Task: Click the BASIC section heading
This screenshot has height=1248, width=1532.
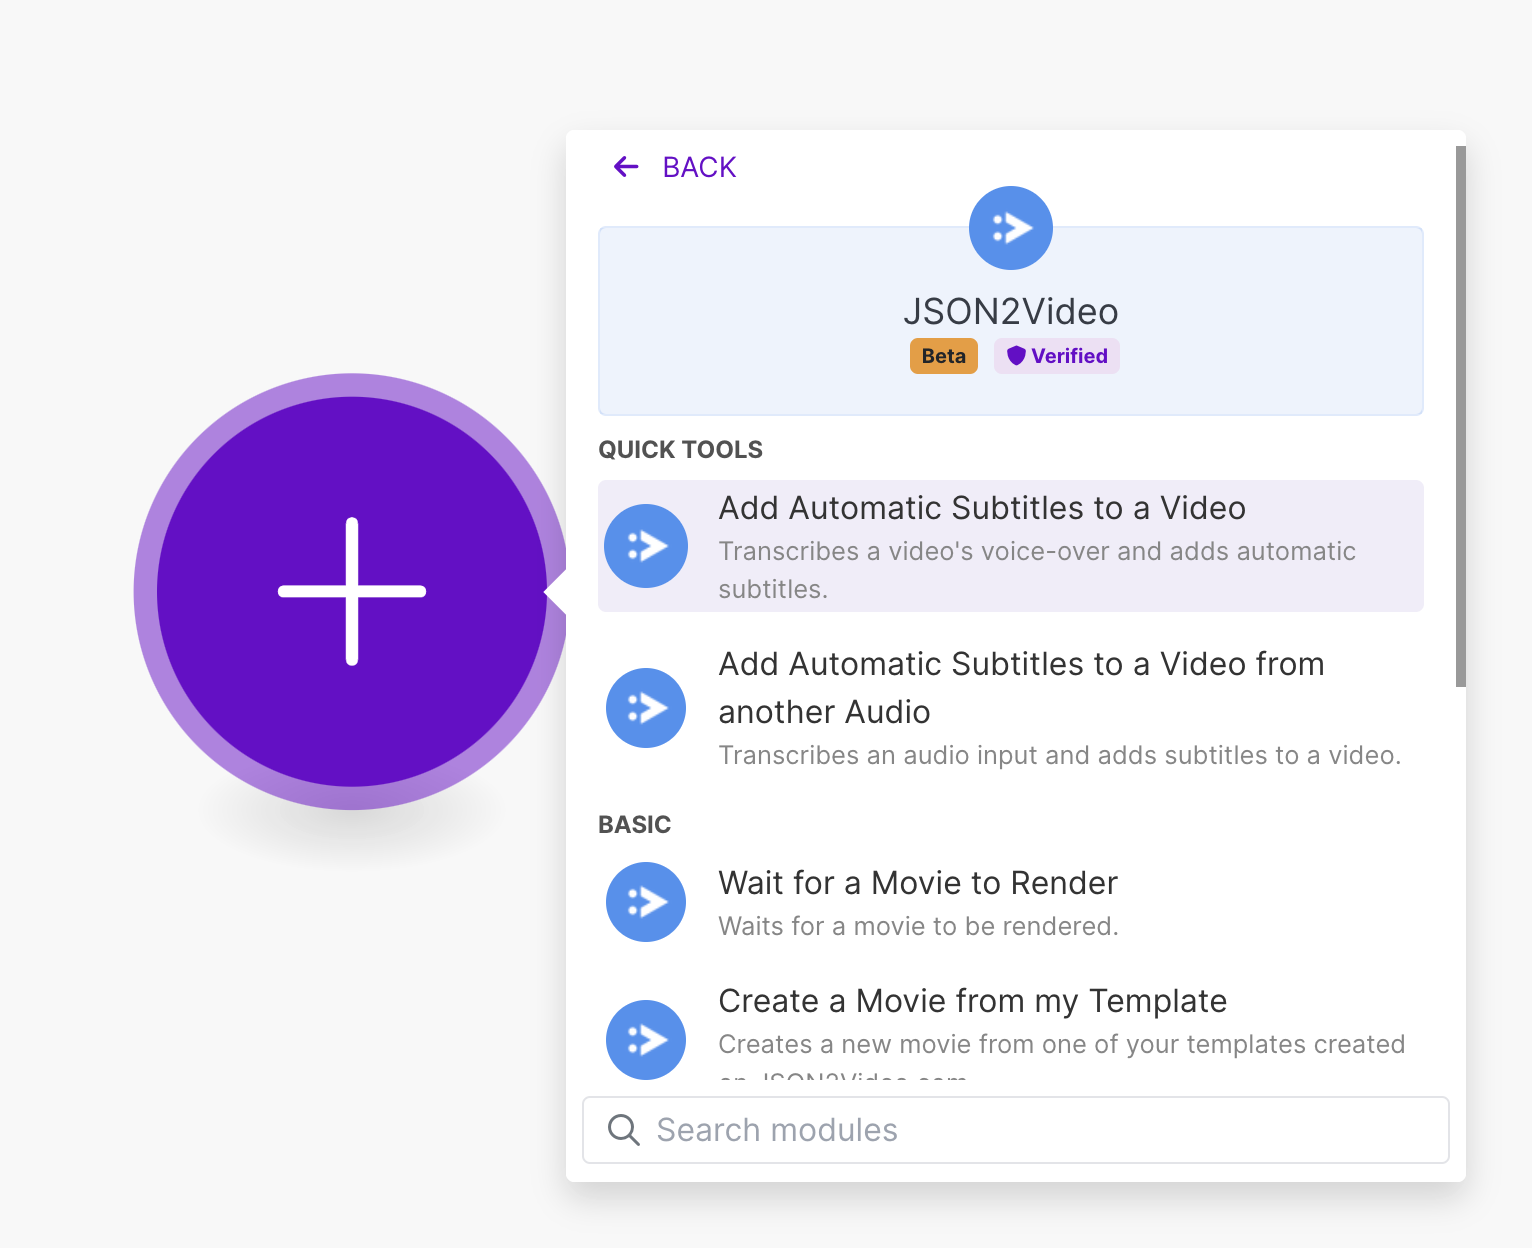Action: [634, 825]
